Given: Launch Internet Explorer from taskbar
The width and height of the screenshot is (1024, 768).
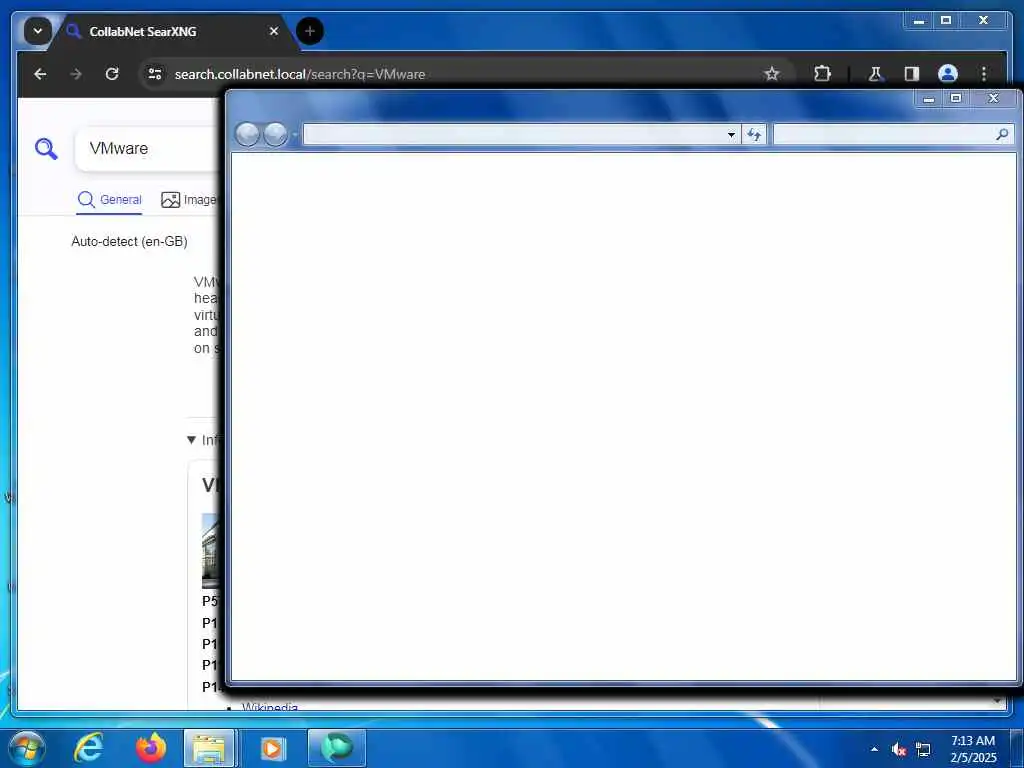Looking at the screenshot, I should point(88,748).
